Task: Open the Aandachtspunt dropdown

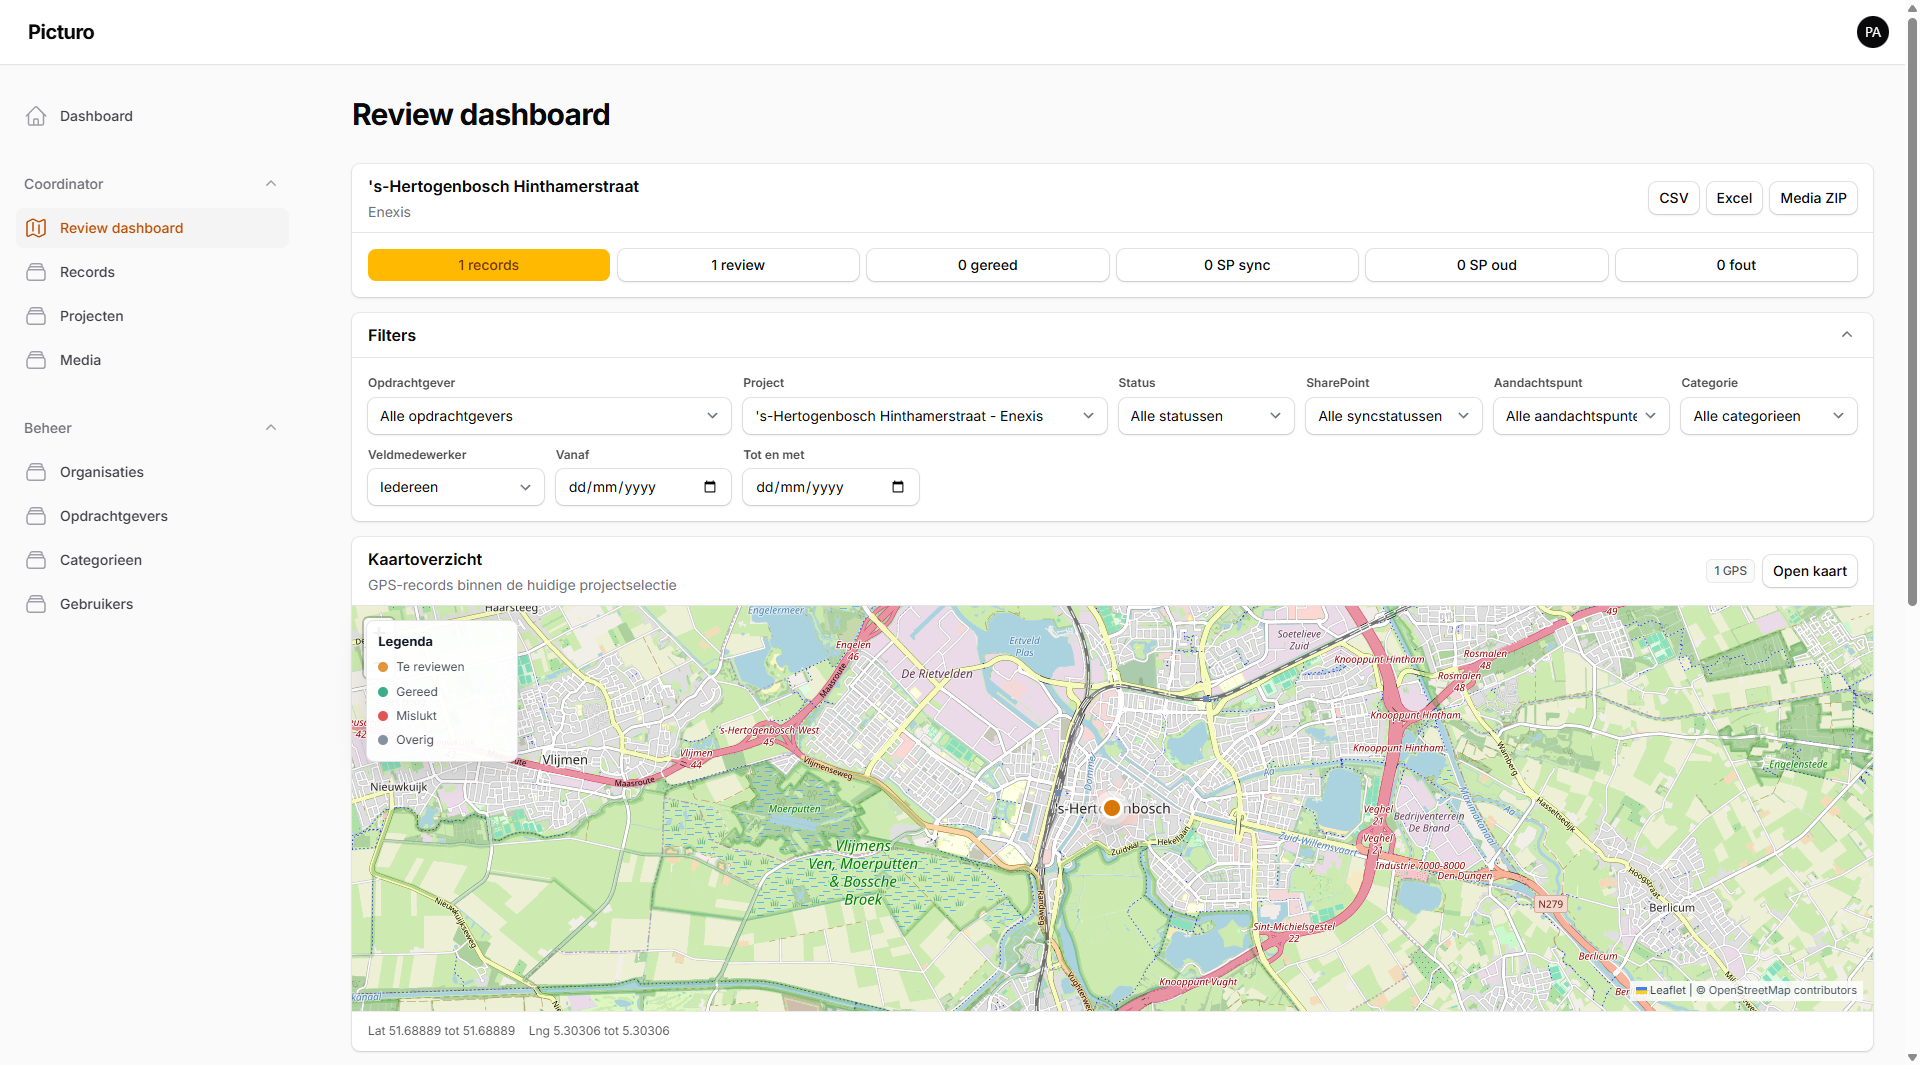Action: pyautogui.click(x=1581, y=416)
